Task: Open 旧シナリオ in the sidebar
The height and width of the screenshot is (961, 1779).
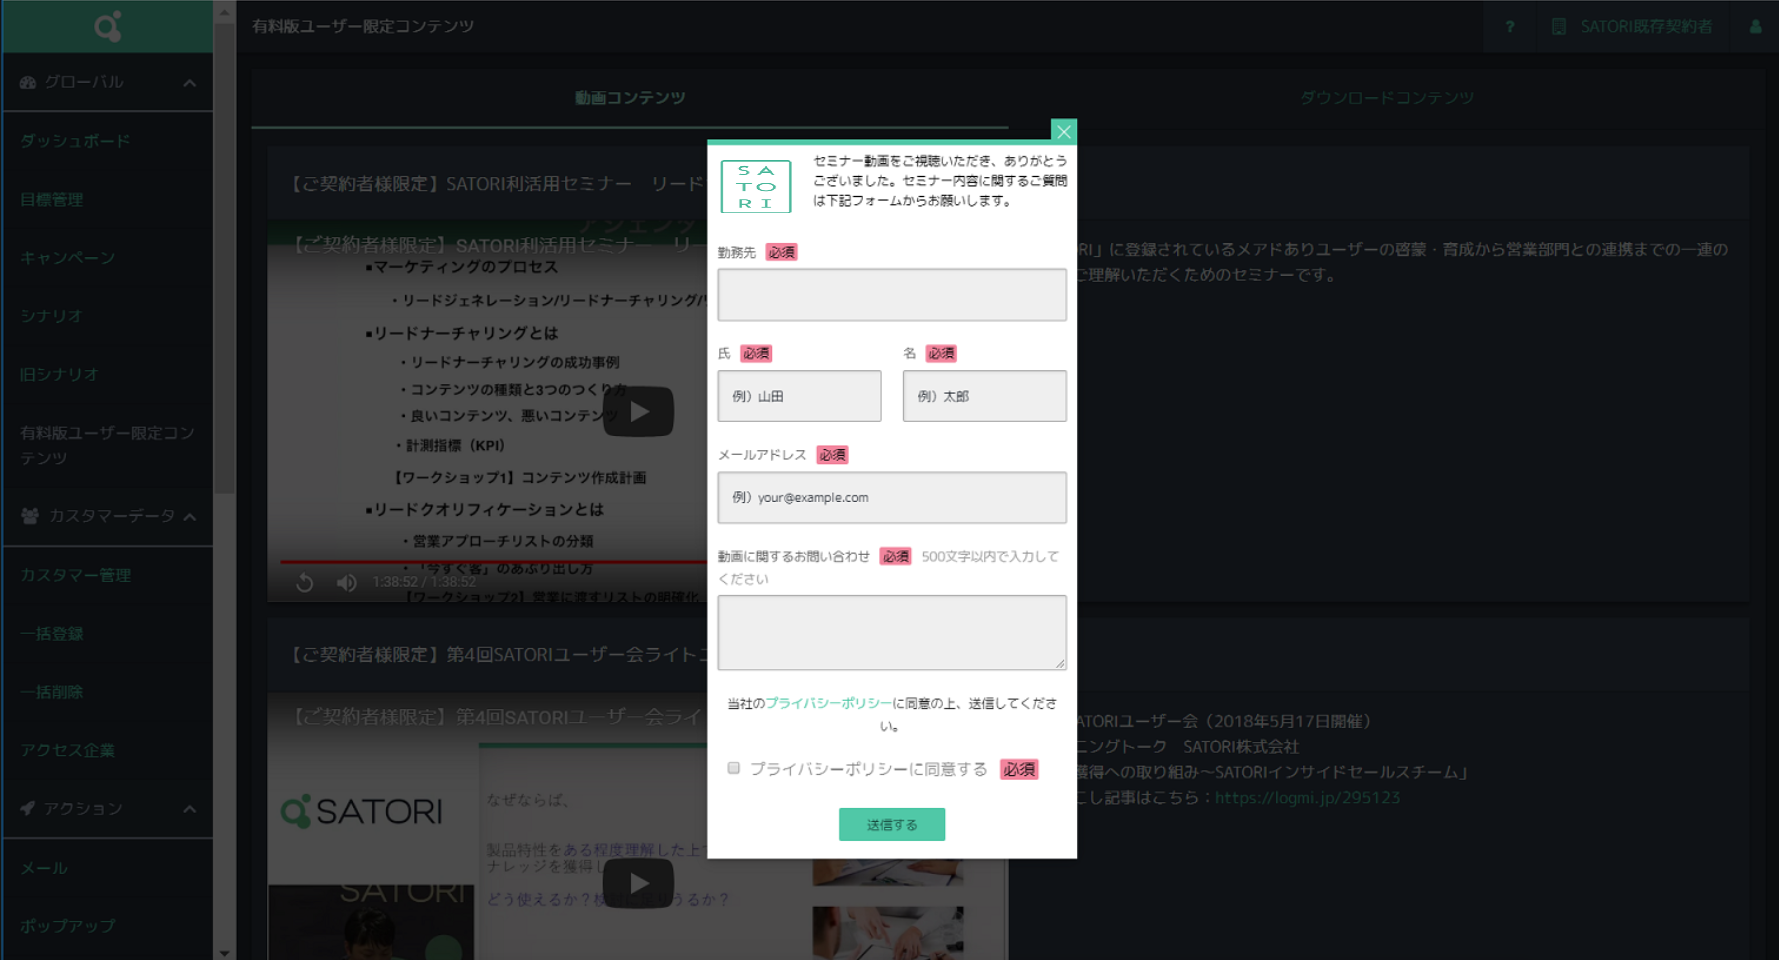Action: click(59, 374)
